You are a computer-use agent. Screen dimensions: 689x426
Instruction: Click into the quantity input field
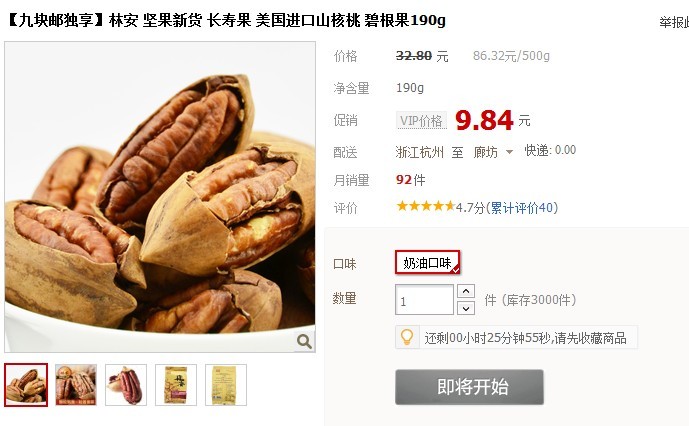424,300
